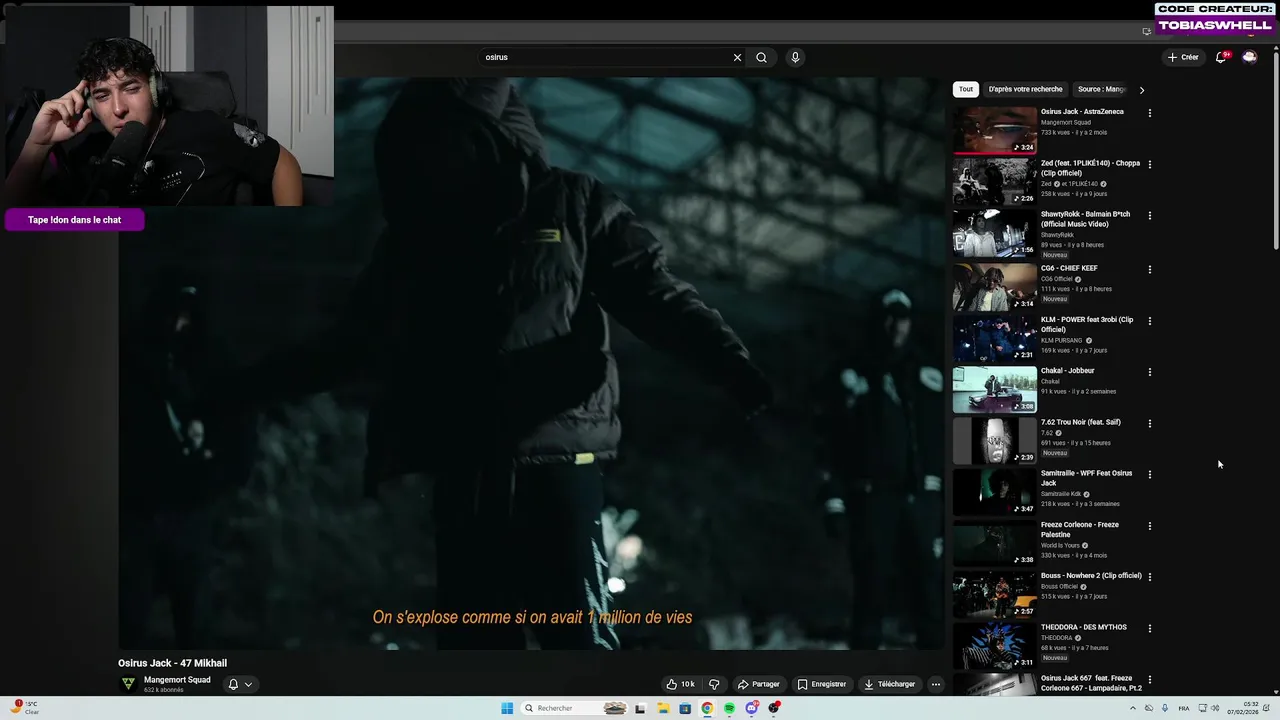Open Osirus Jack 667 Lampadaire Pt.2 title

[x=1091, y=683]
